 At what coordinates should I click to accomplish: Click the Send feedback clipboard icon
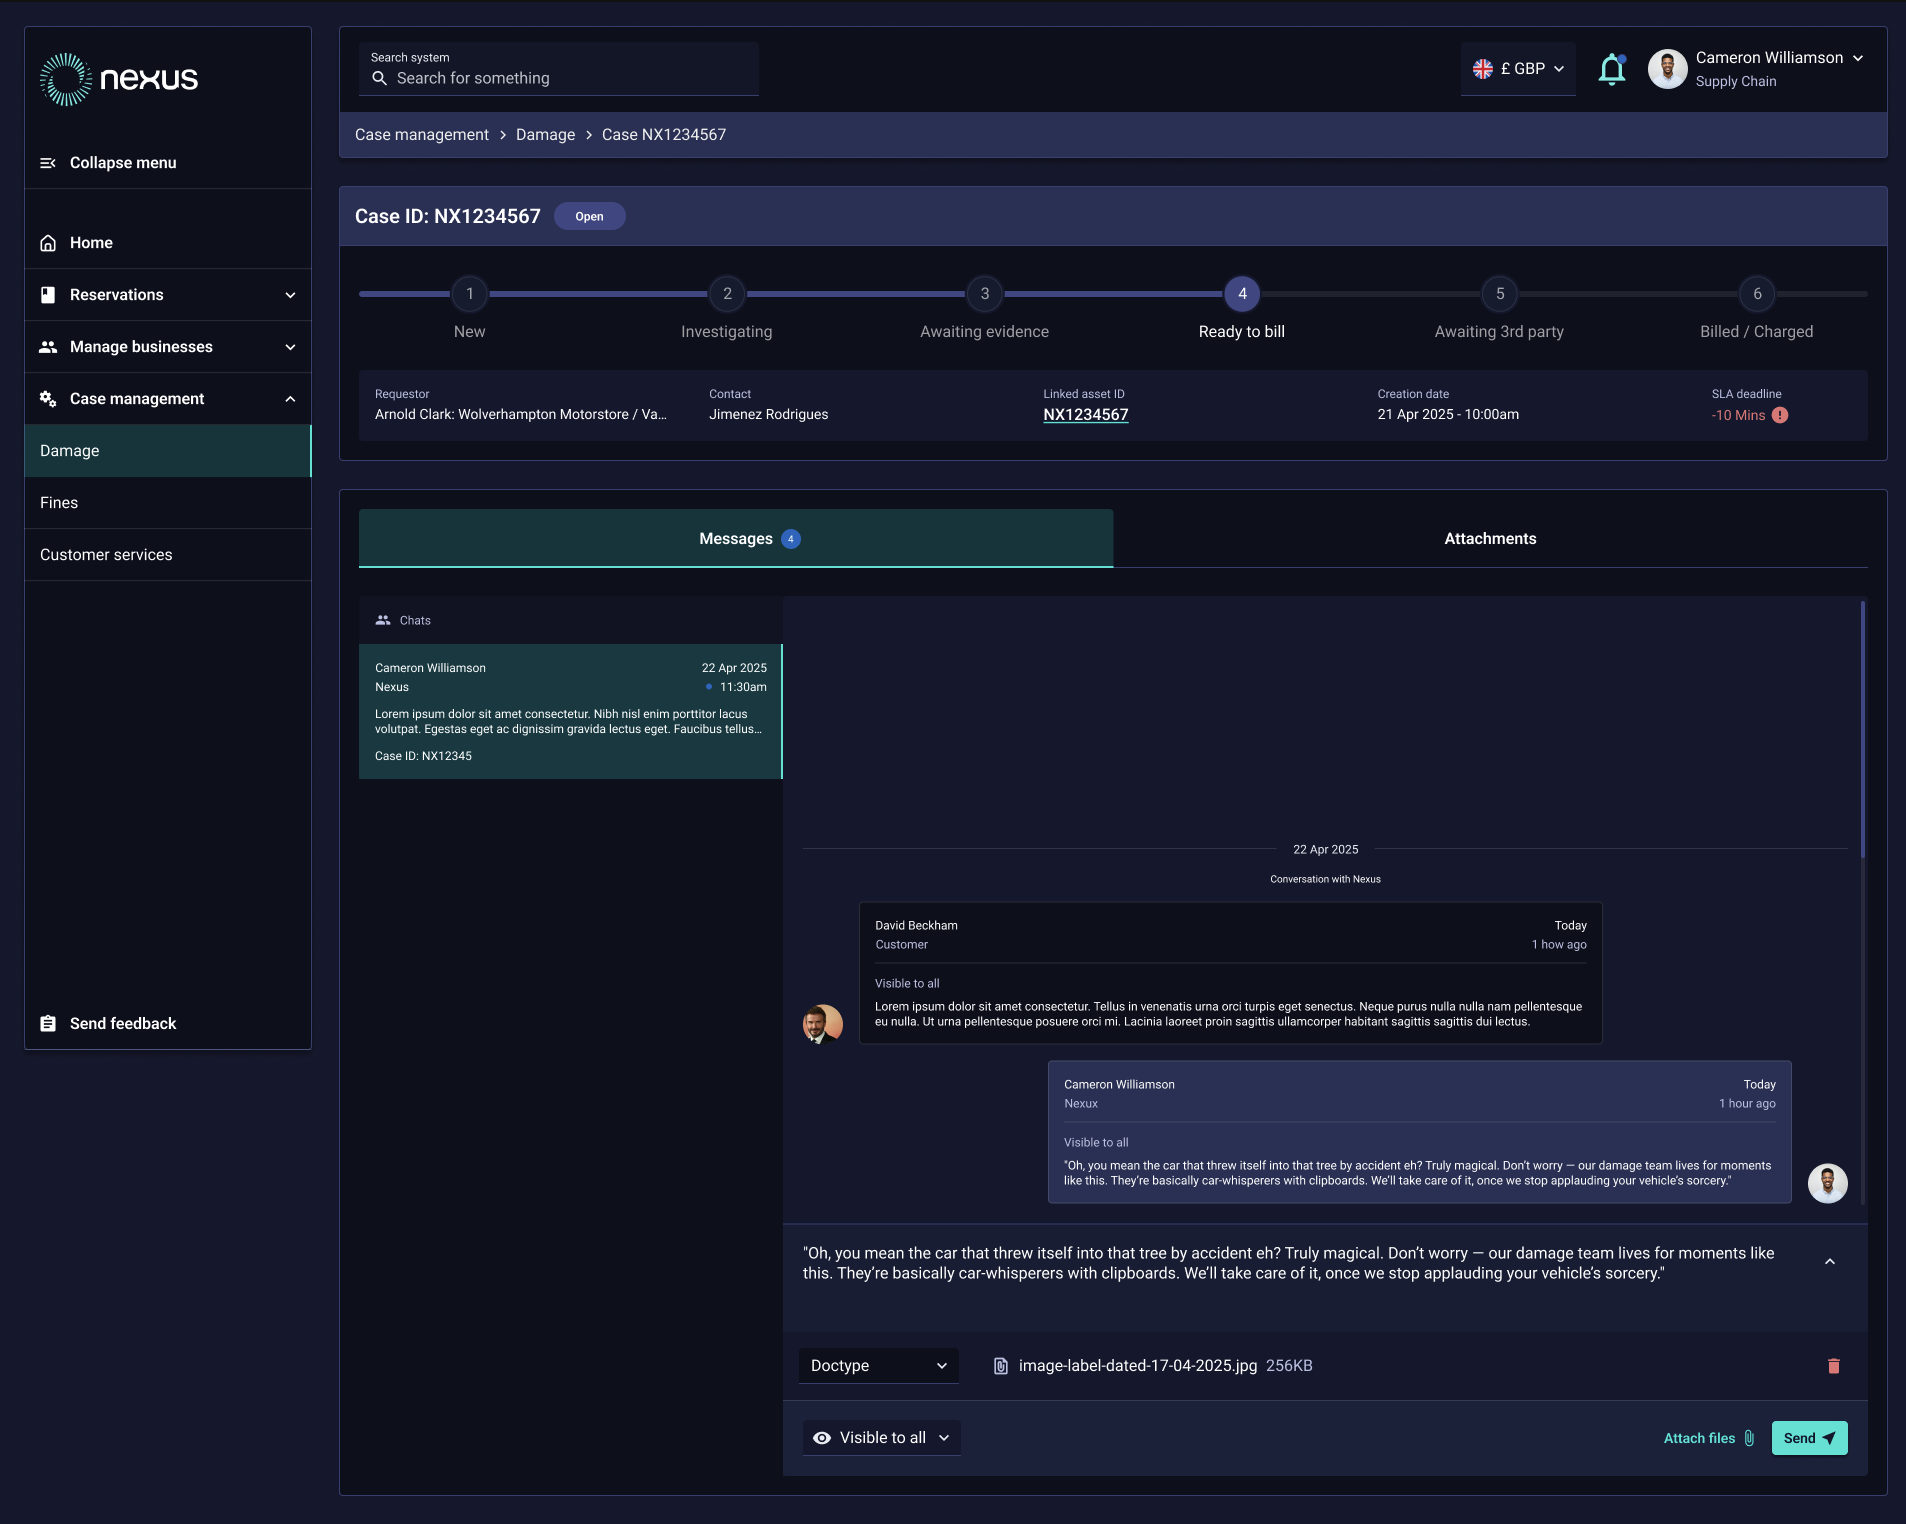click(48, 1023)
